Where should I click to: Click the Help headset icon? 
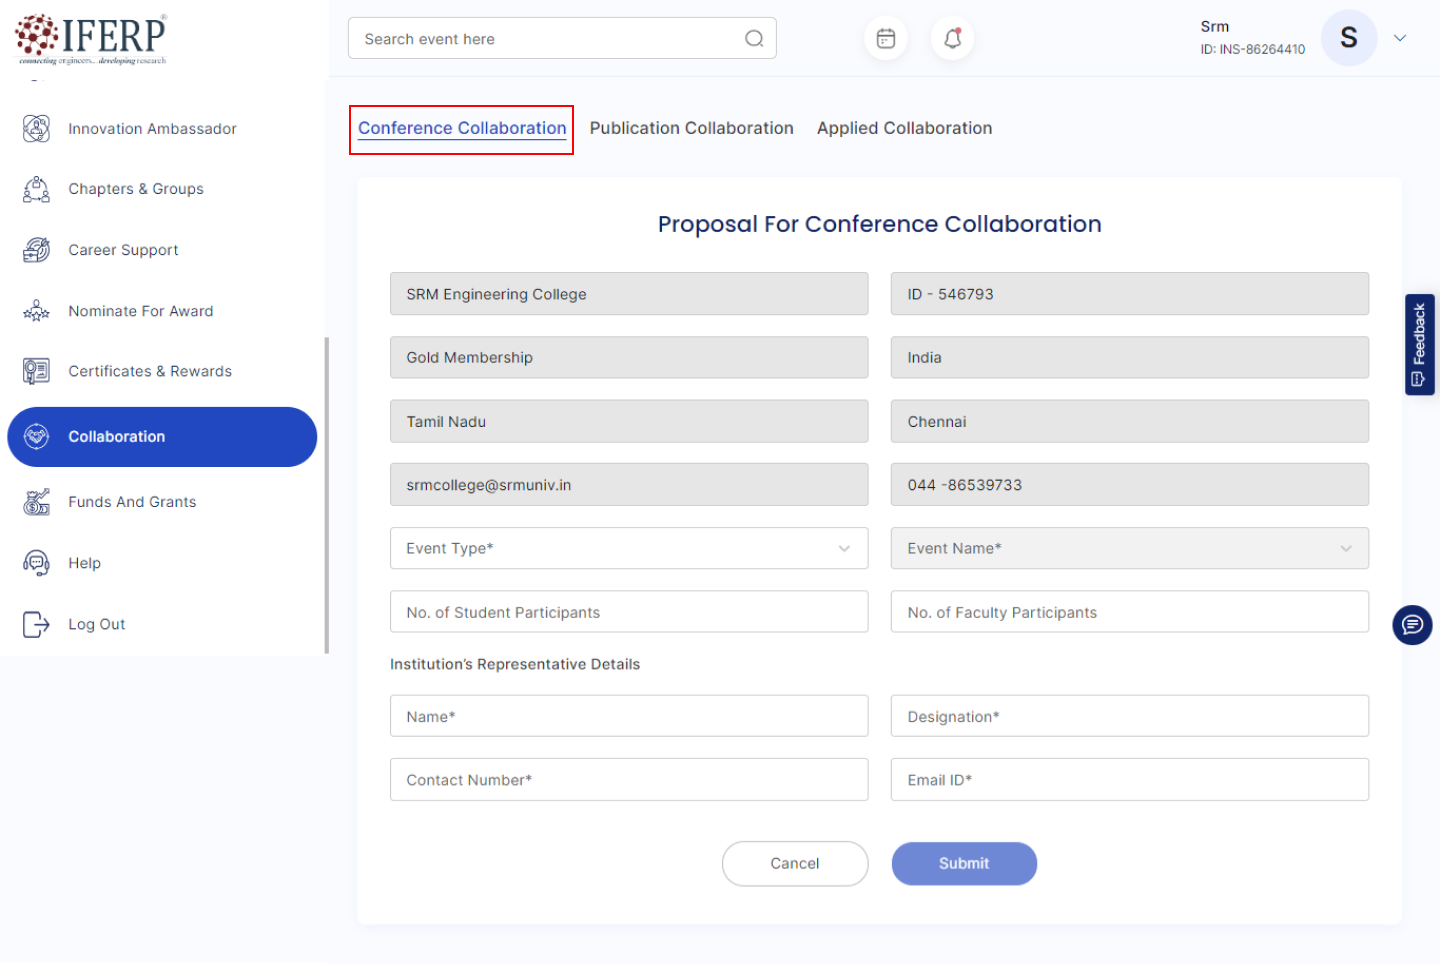[x=36, y=563]
